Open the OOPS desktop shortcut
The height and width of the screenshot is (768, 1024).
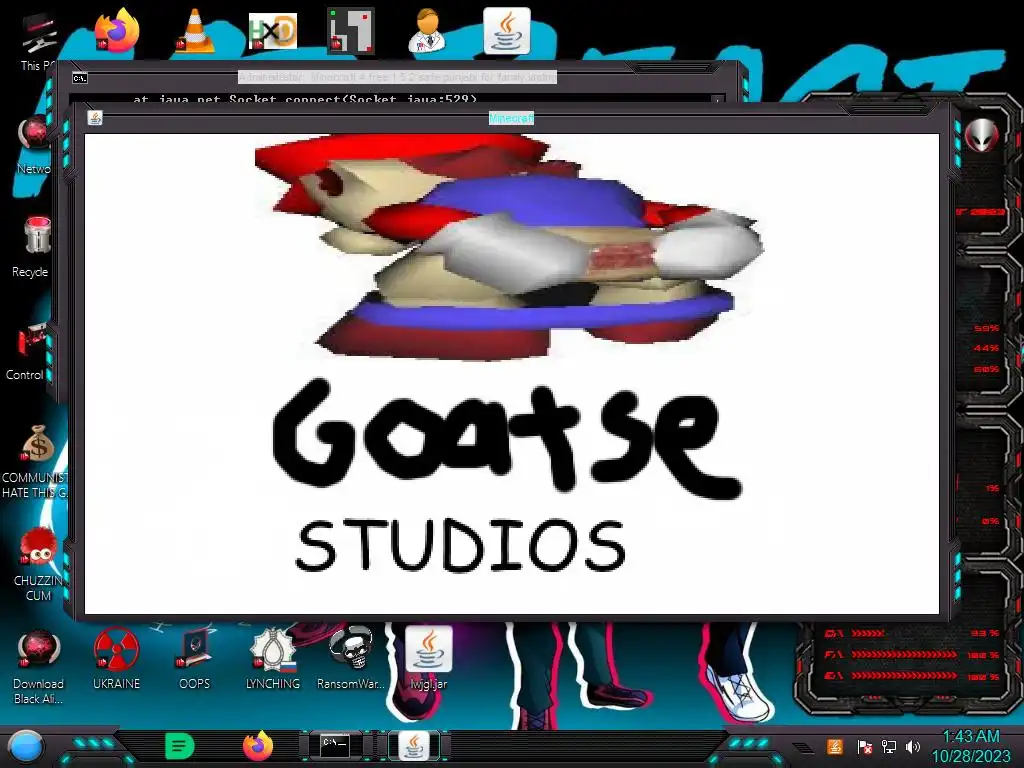(x=194, y=658)
